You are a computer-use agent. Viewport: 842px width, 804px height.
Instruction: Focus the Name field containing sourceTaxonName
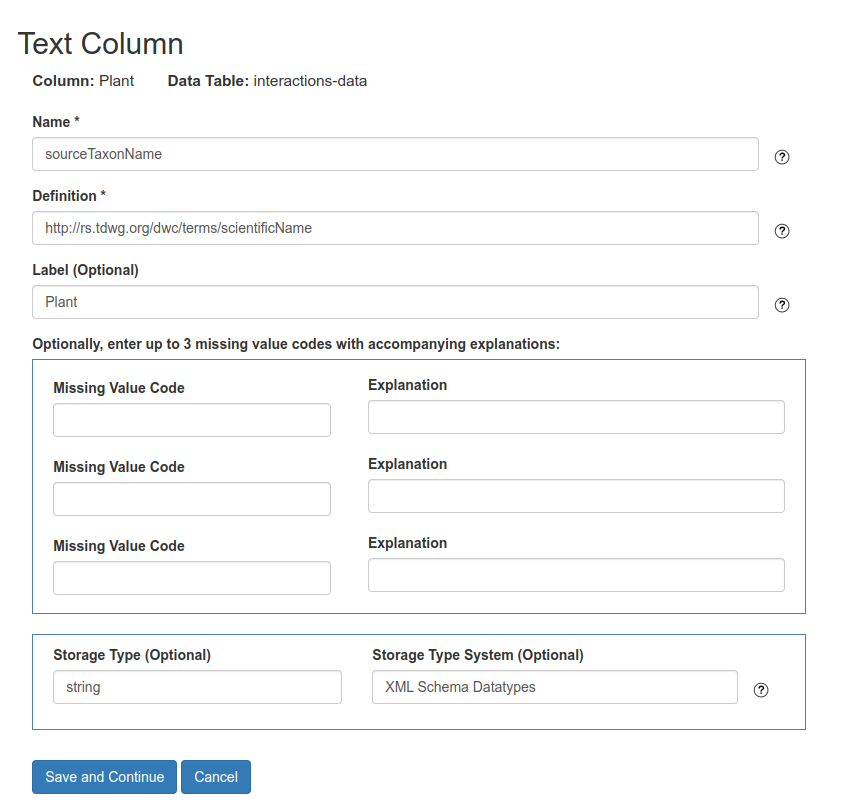(395, 154)
